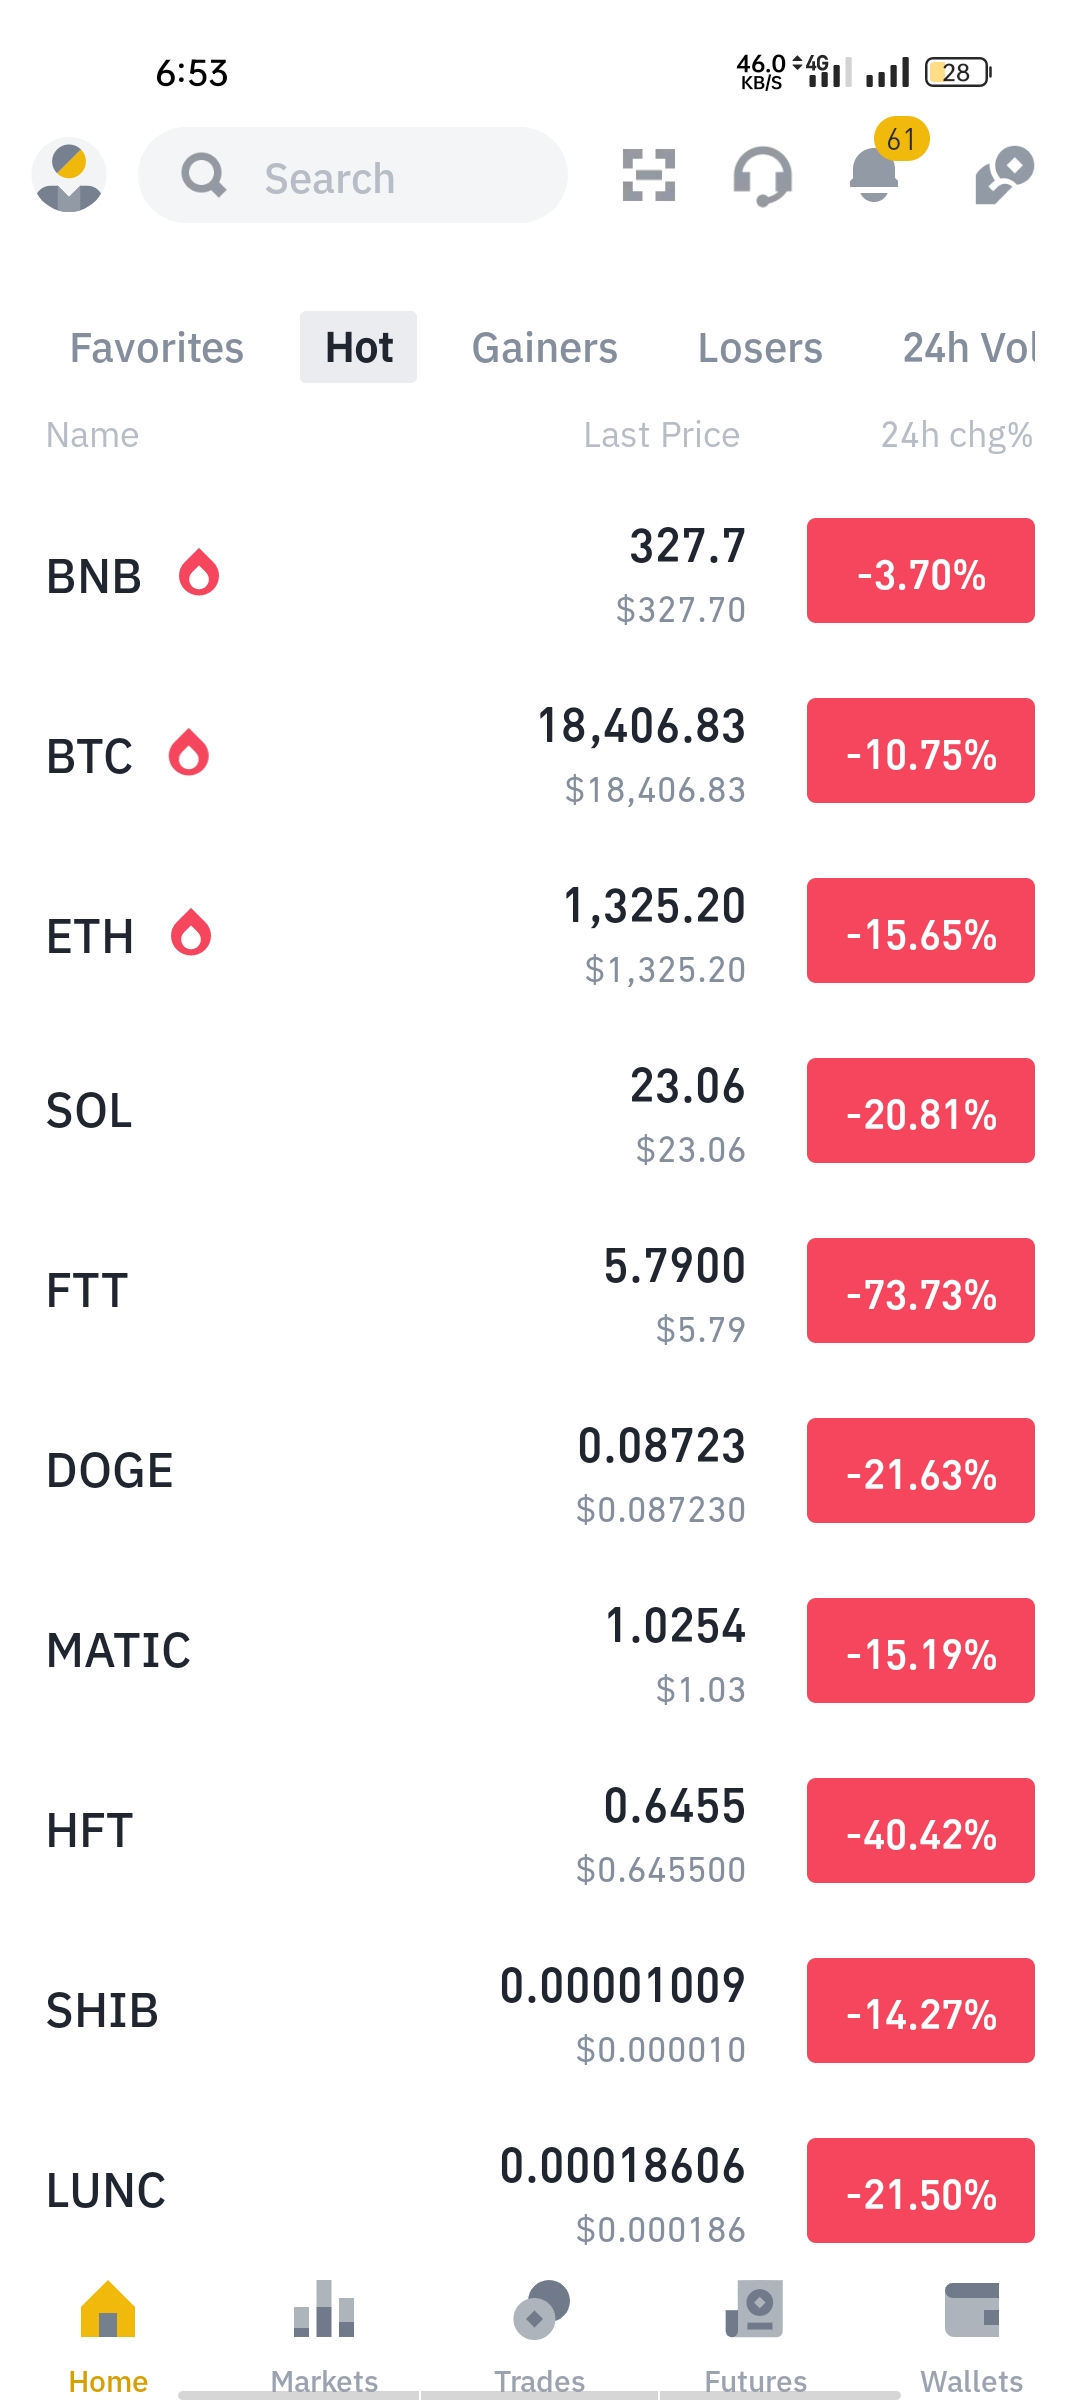Open the SOL market row
1080x2400 pixels.
(x=540, y=1111)
